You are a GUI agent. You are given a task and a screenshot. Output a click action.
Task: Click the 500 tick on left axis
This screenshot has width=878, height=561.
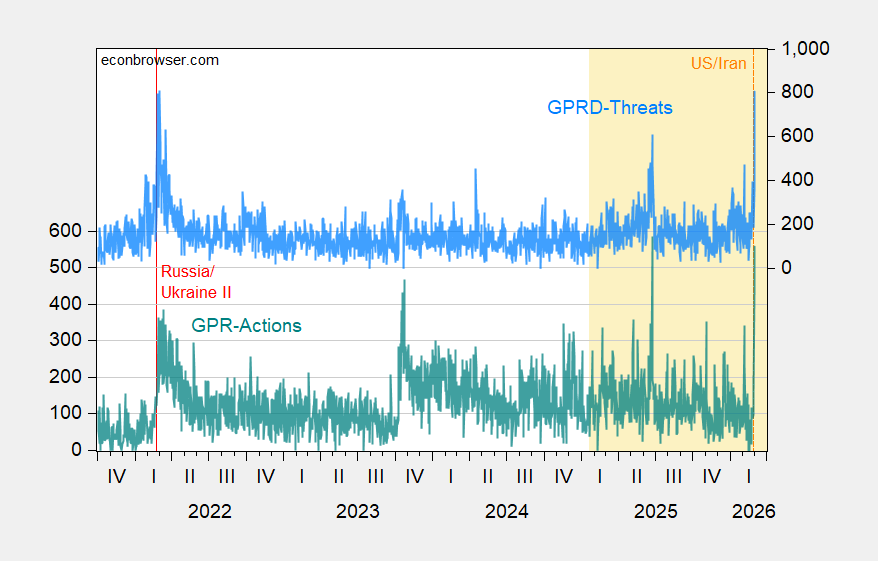(68, 267)
